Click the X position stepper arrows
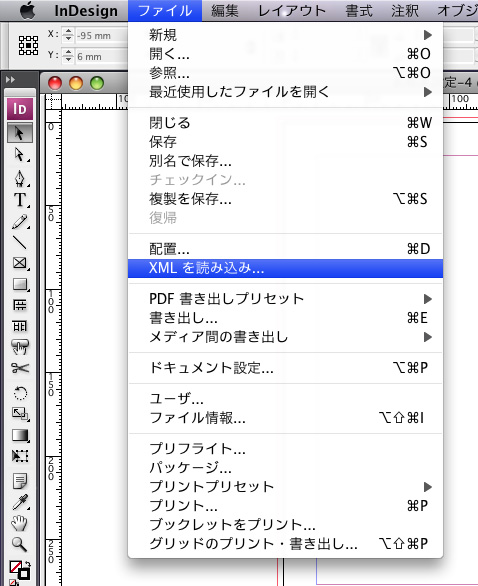 click(x=68, y=35)
